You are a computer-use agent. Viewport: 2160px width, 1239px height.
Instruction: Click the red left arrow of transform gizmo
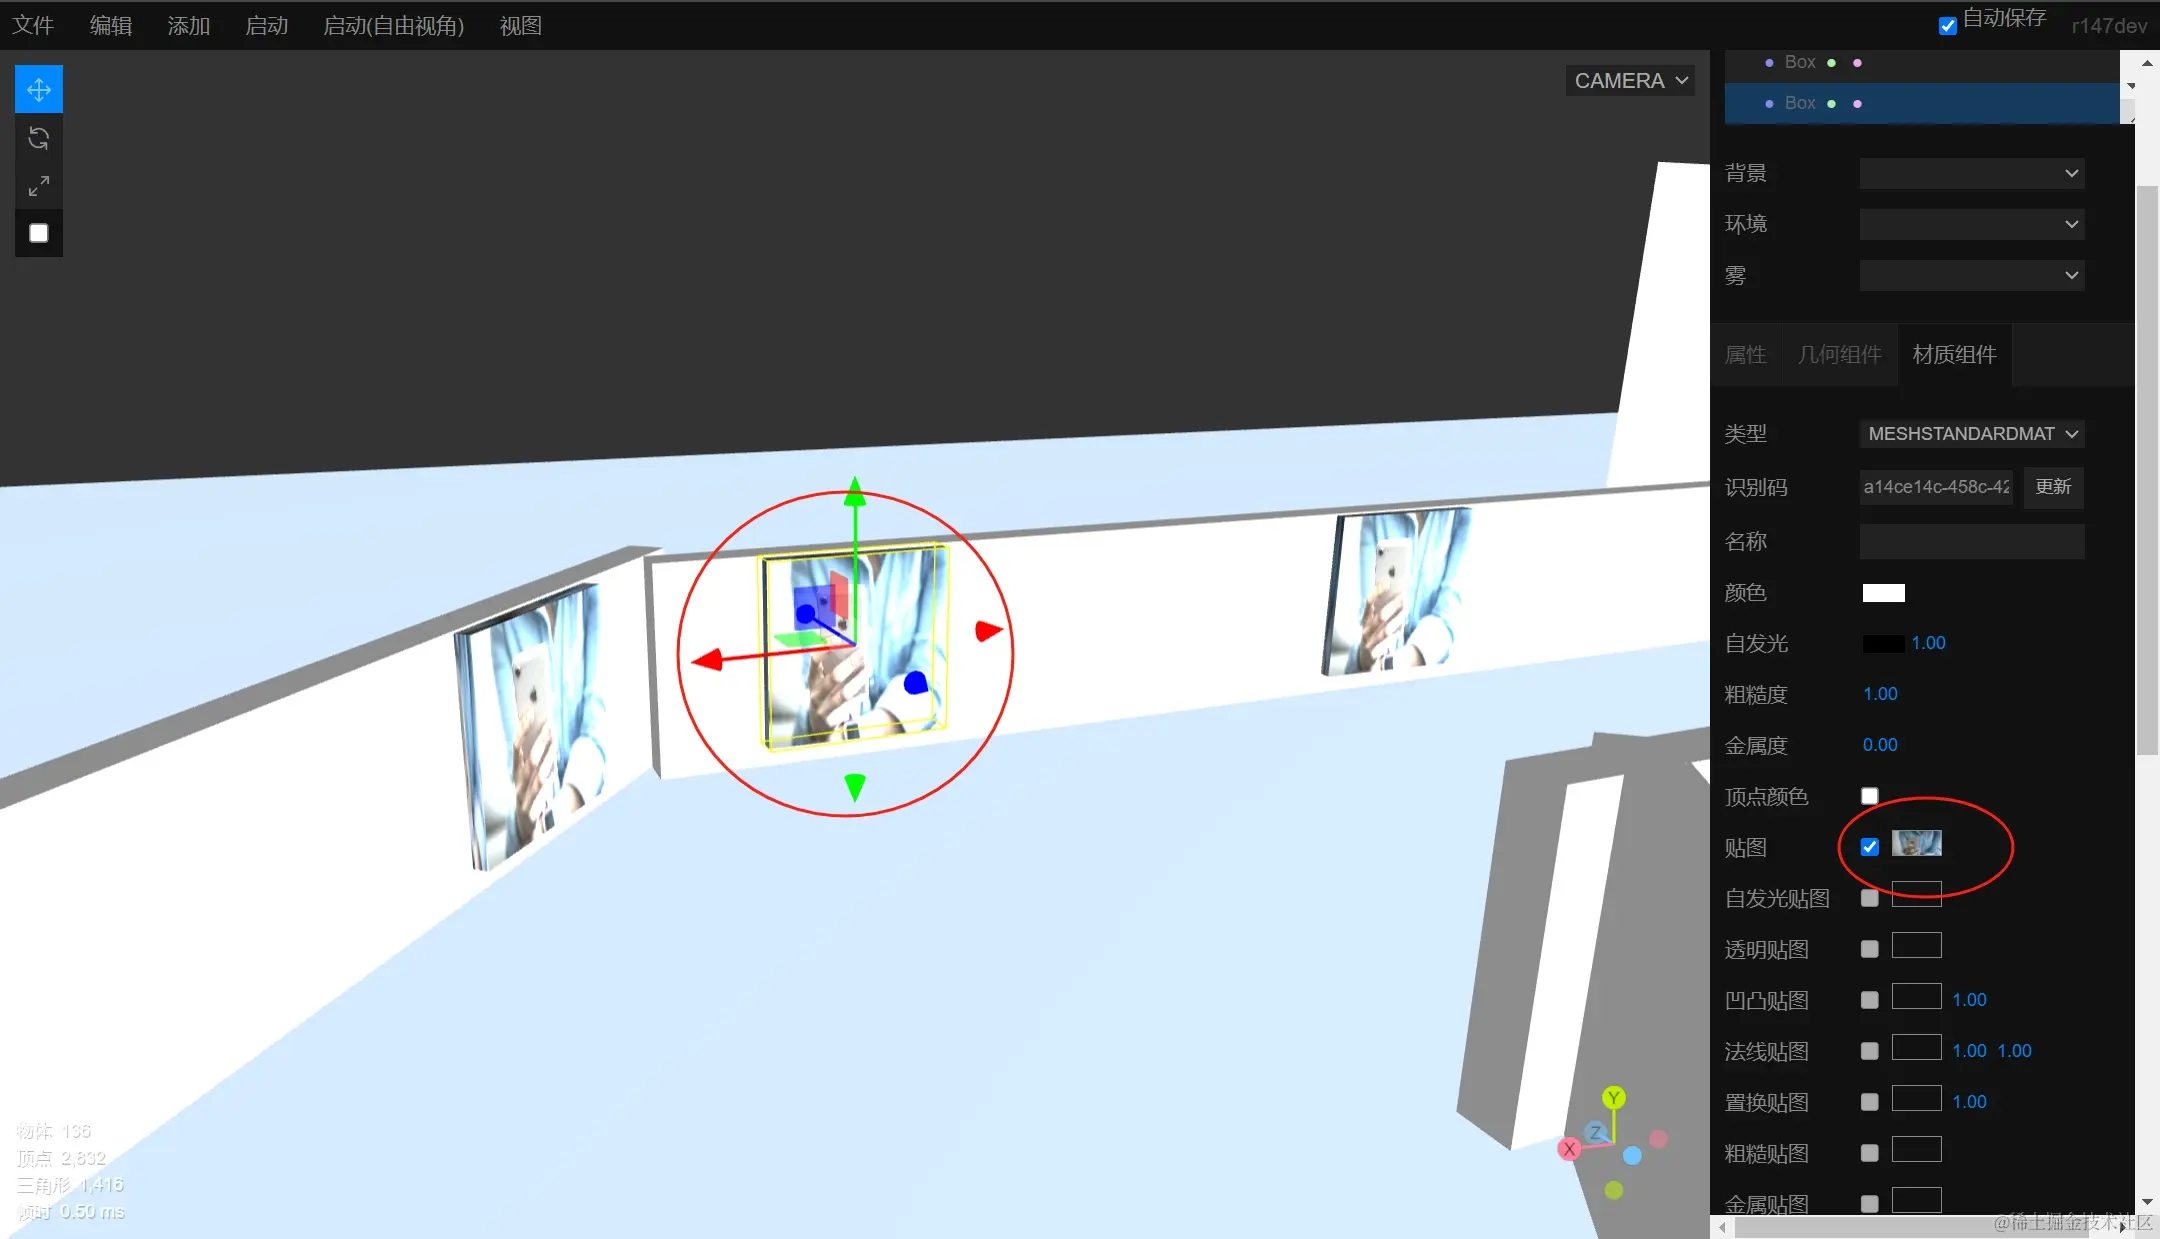[x=708, y=660]
